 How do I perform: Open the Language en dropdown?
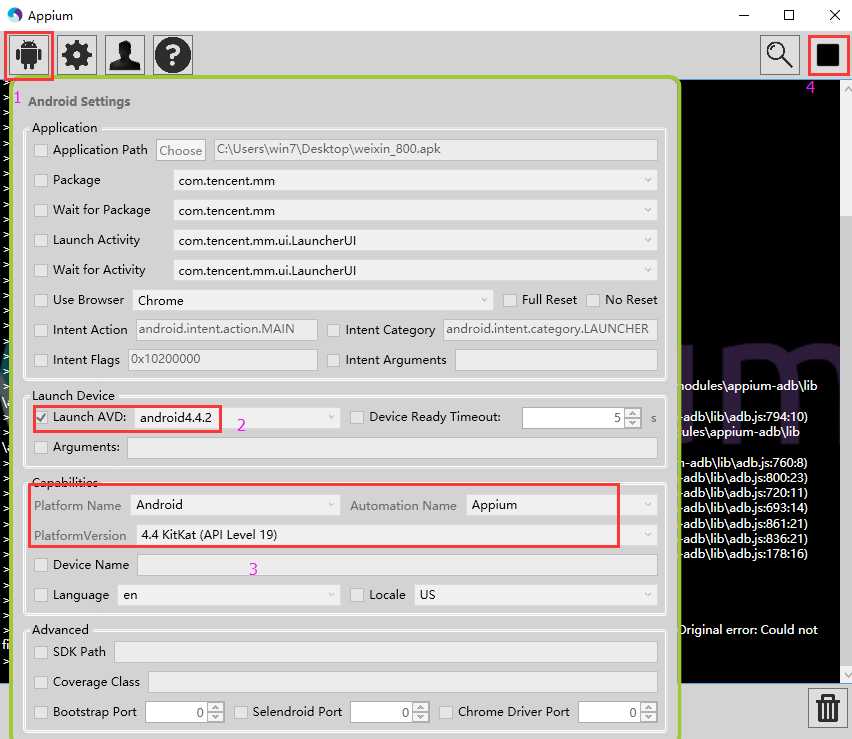coord(229,595)
